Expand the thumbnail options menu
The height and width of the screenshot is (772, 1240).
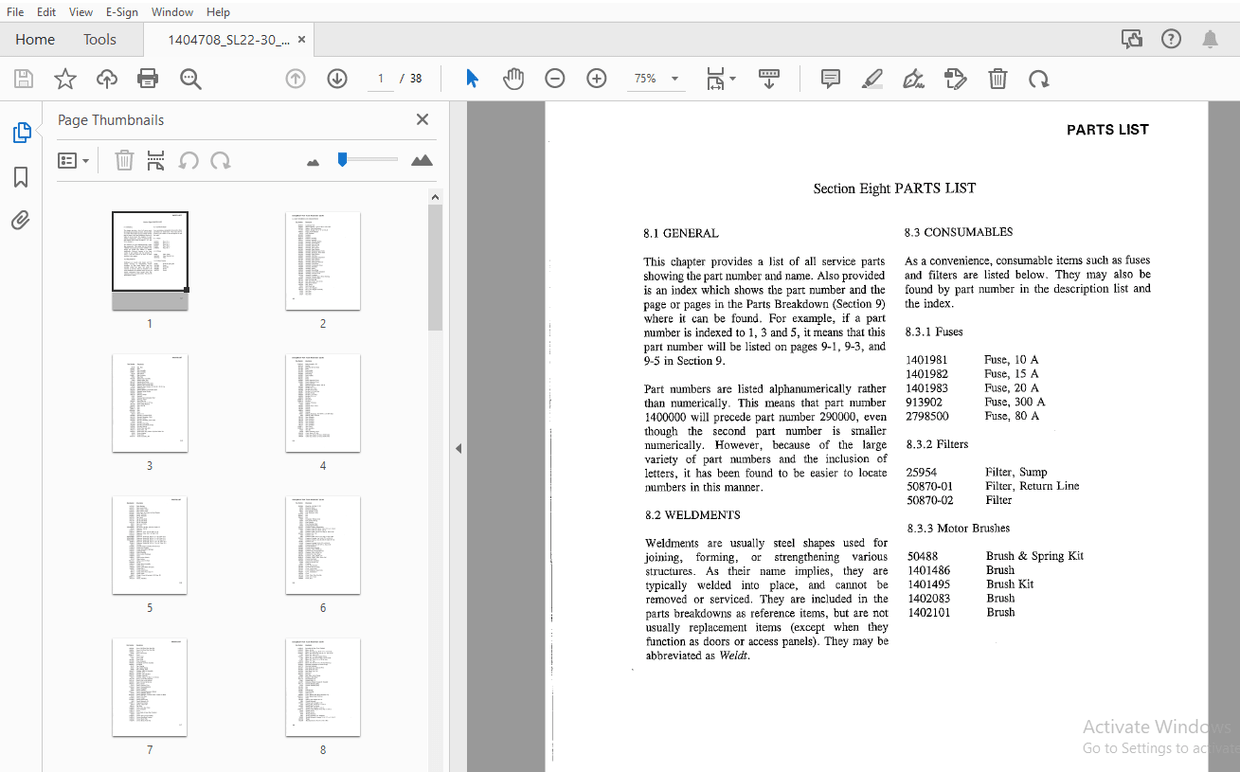click(73, 160)
